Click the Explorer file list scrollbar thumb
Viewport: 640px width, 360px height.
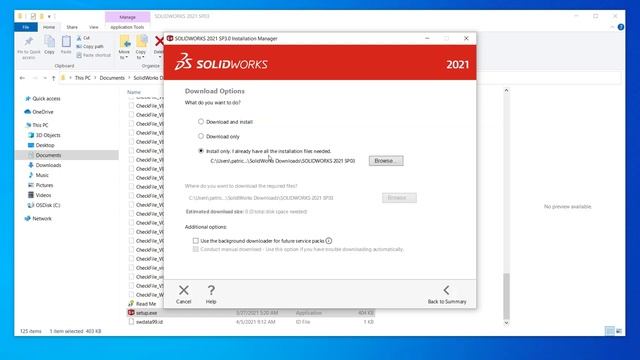tap(506, 296)
